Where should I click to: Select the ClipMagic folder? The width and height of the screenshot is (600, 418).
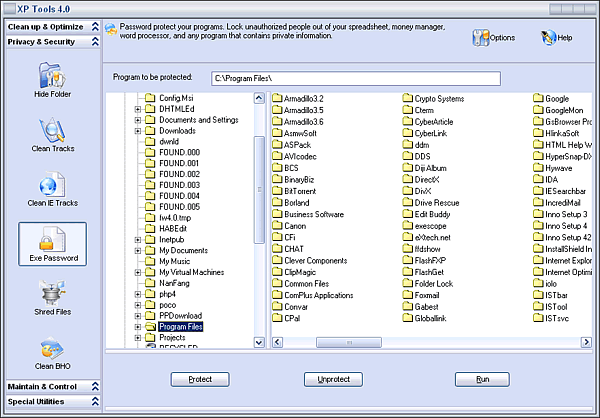pyautogui.click(x=294, y=272)
